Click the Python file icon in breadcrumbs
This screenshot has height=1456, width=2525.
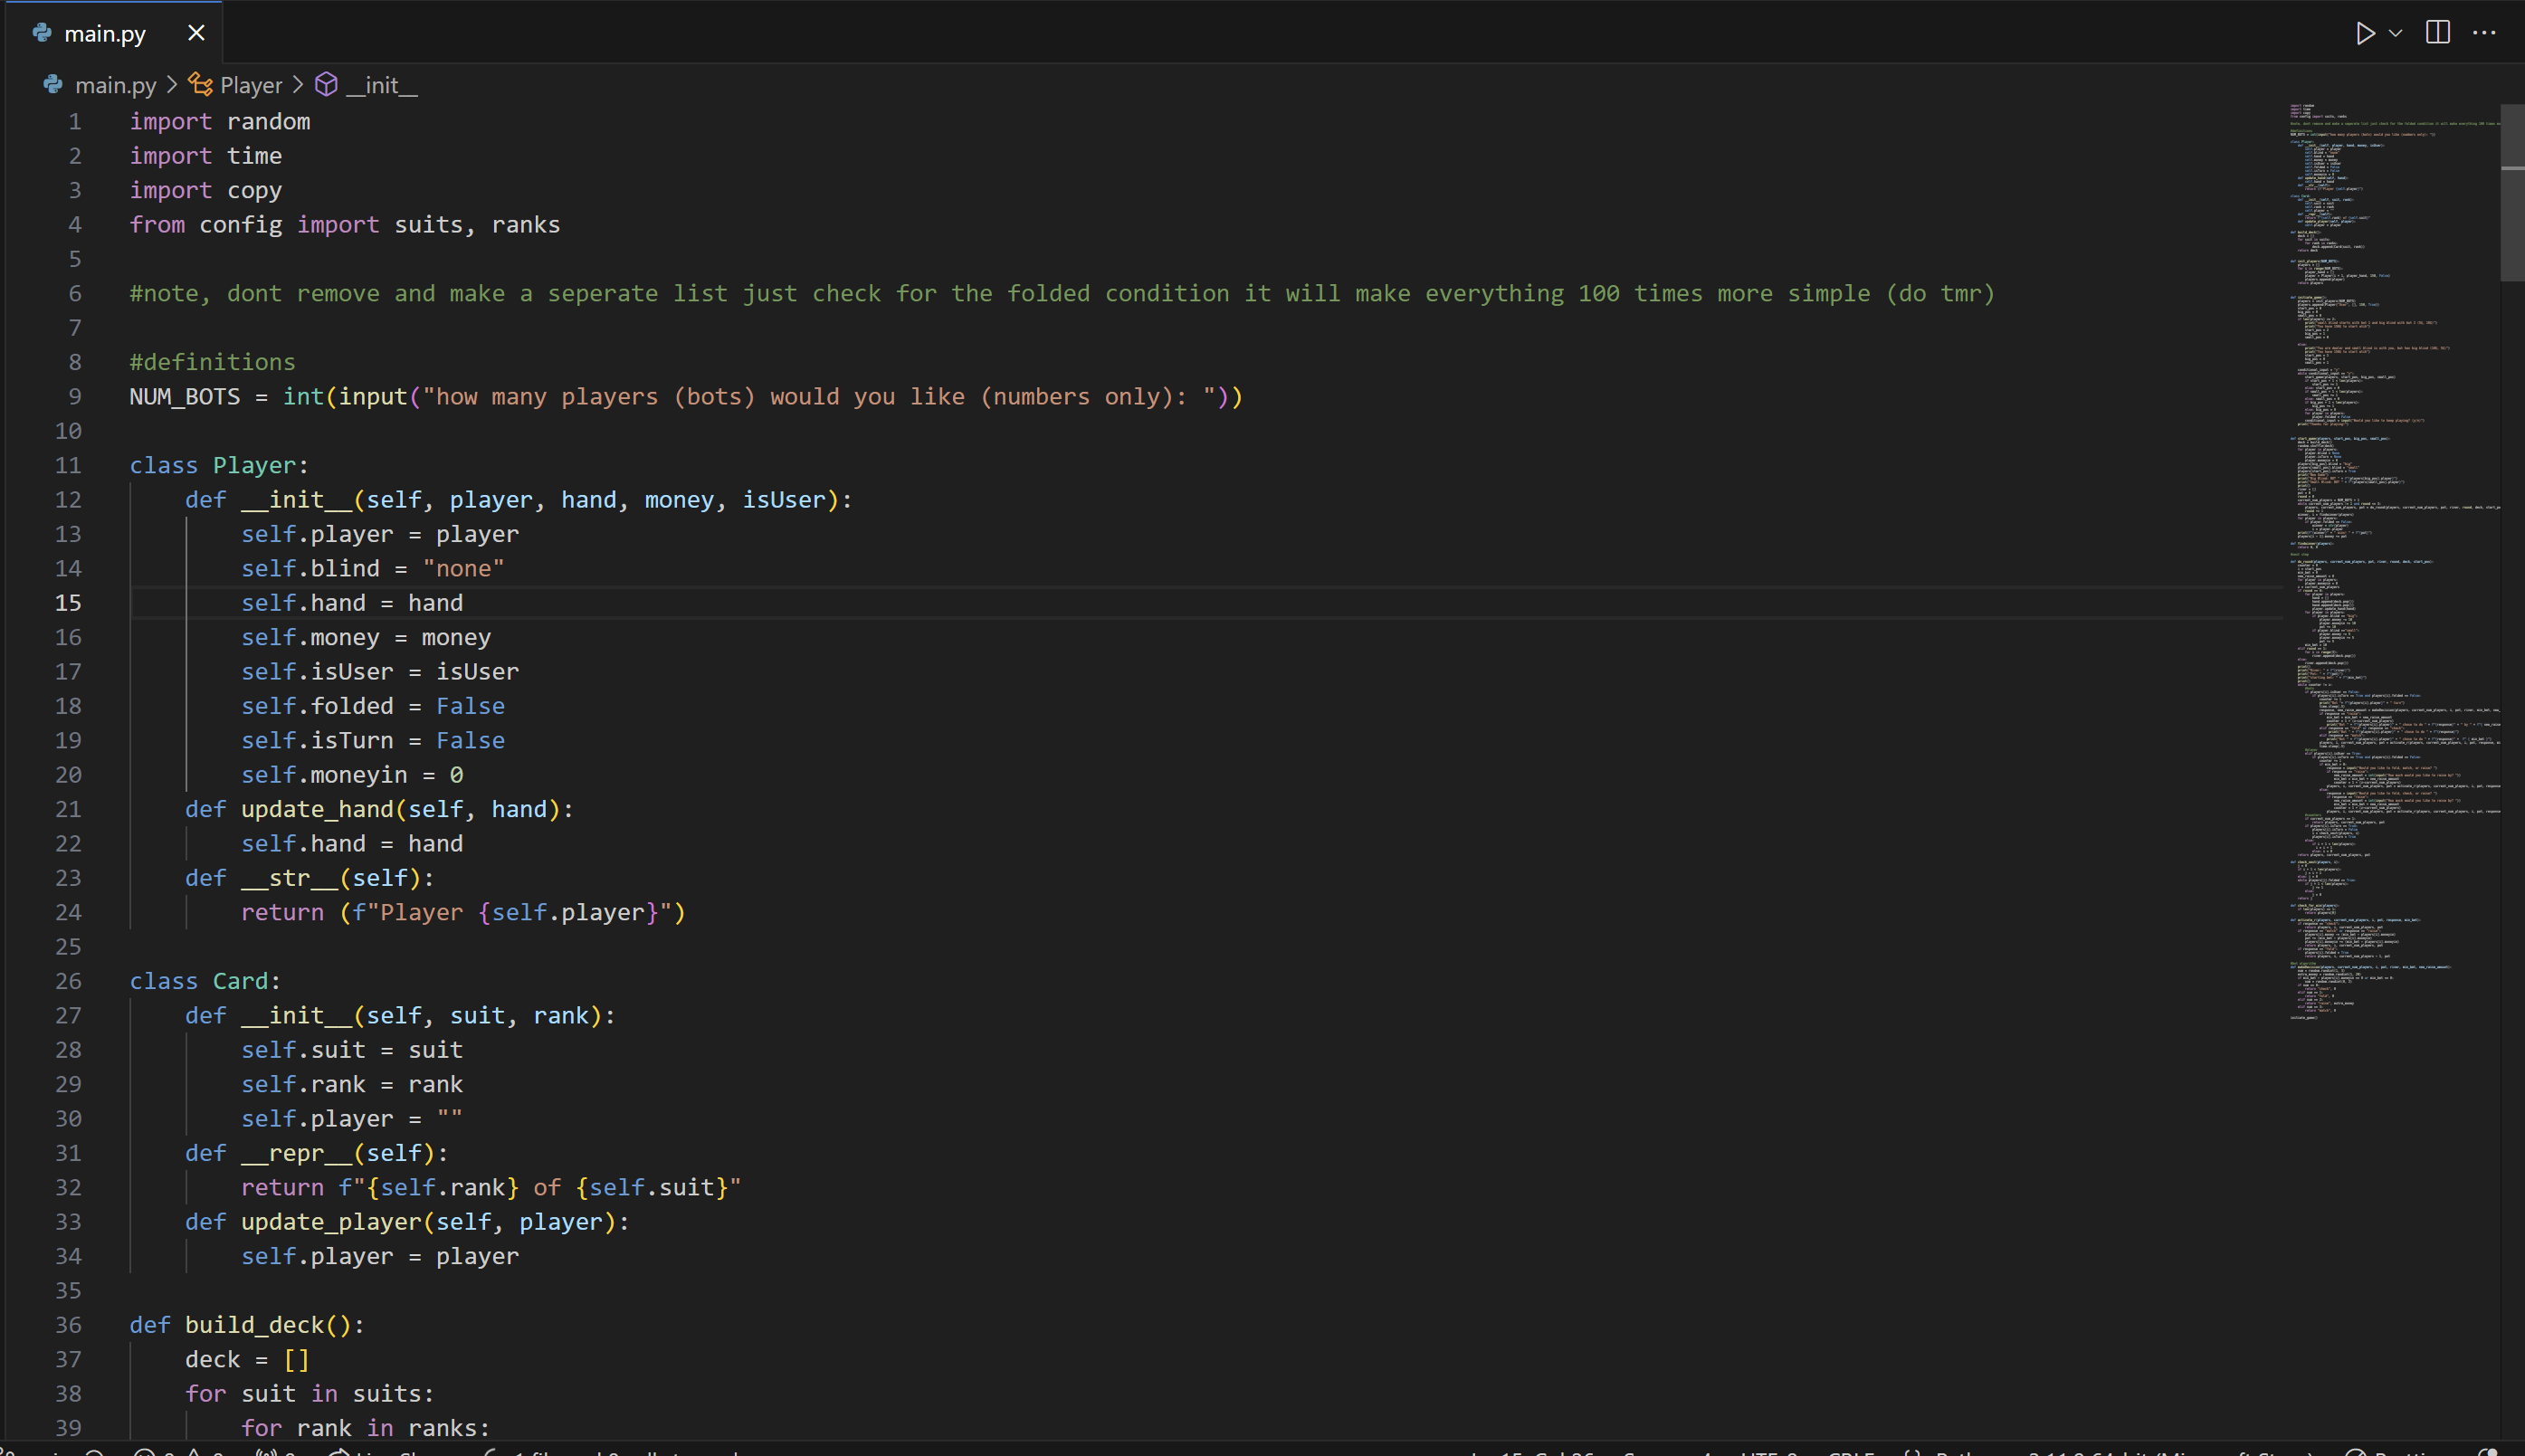pyautogui.click(x=53, y=85)
